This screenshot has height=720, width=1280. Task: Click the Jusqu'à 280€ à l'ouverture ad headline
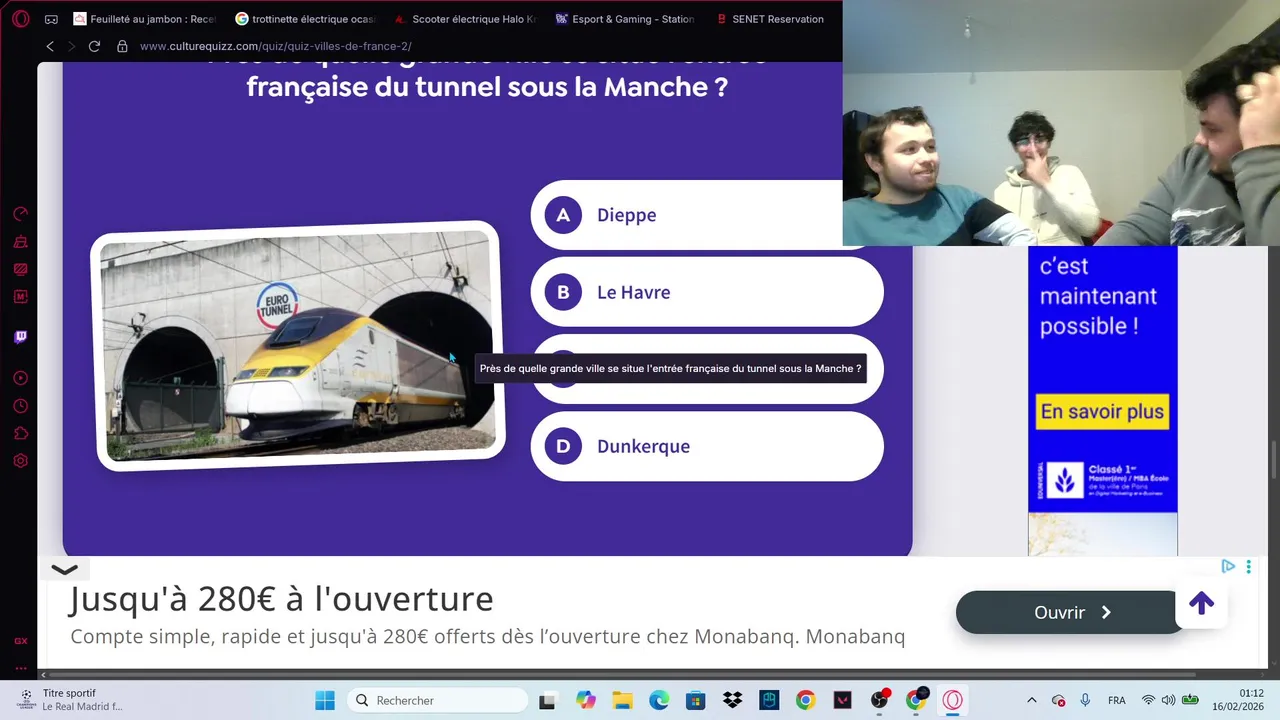(x=281, y=599)
